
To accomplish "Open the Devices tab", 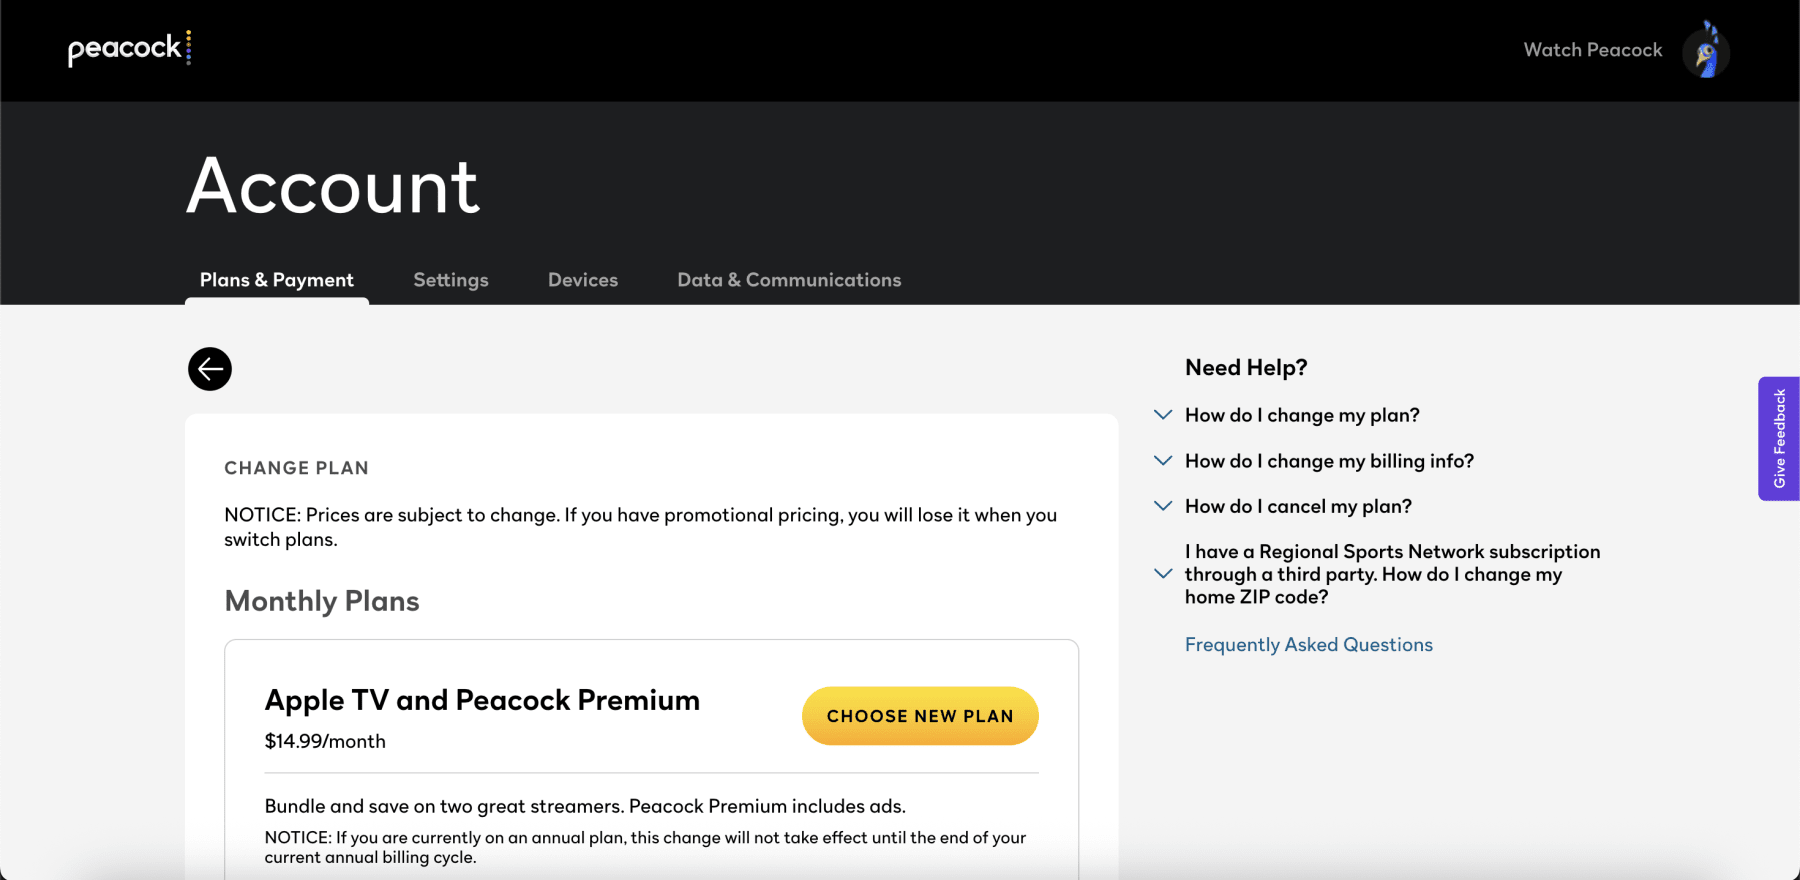I will (x=583, y=280).
